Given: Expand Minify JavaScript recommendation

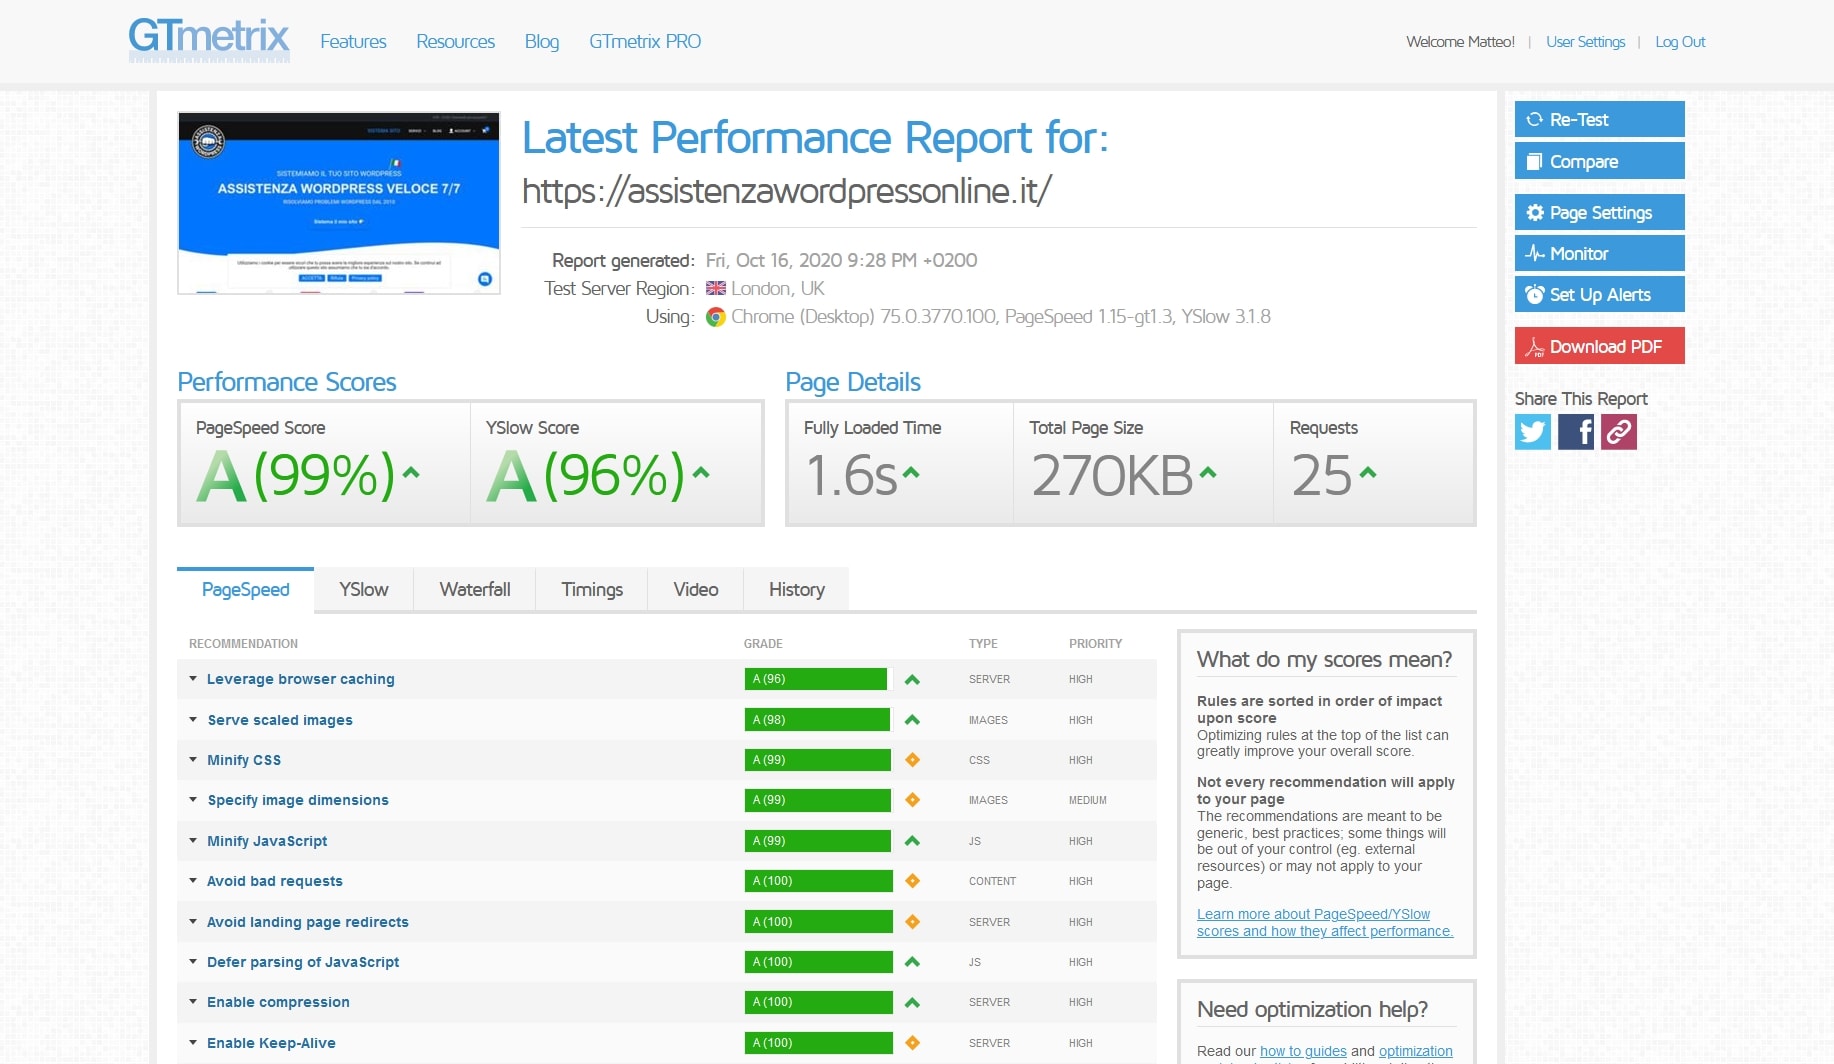Looking at the screenshot, I should click(x=266, y=841).
